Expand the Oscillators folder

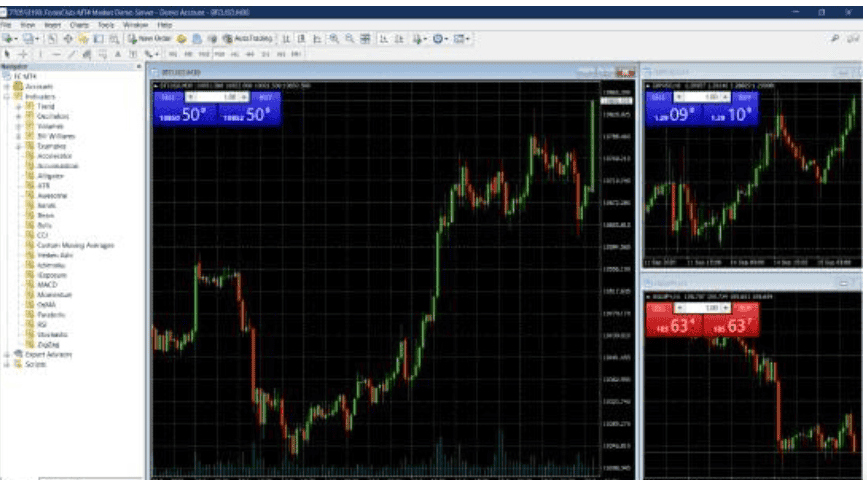[x=18, y=117]
